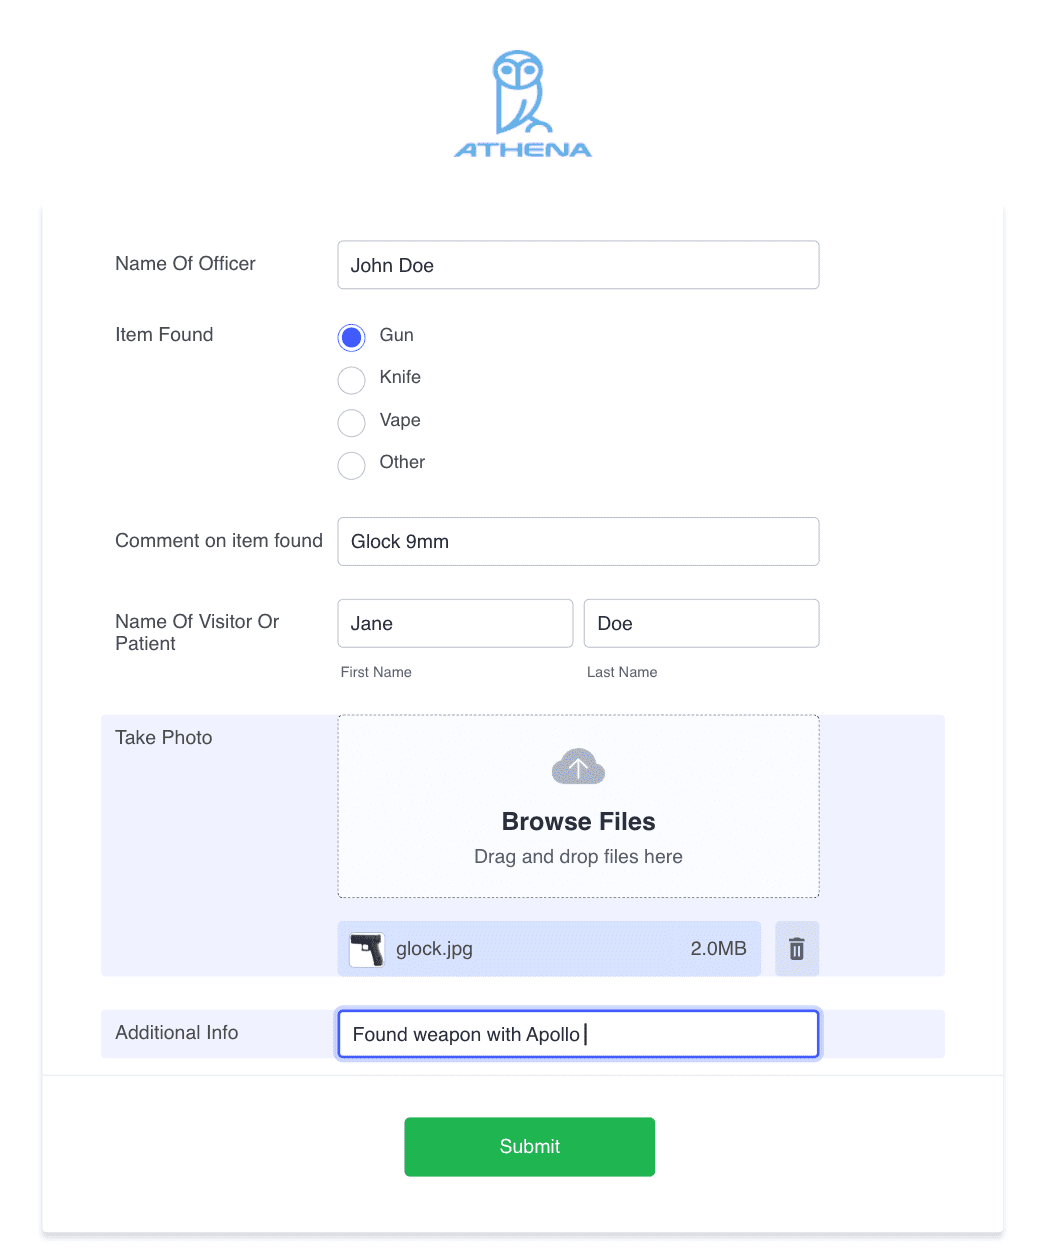Click the Comment on item found field
The width and height of the screenshot is (1046, 1254).
pyautogui.click(x=578, y=541)
